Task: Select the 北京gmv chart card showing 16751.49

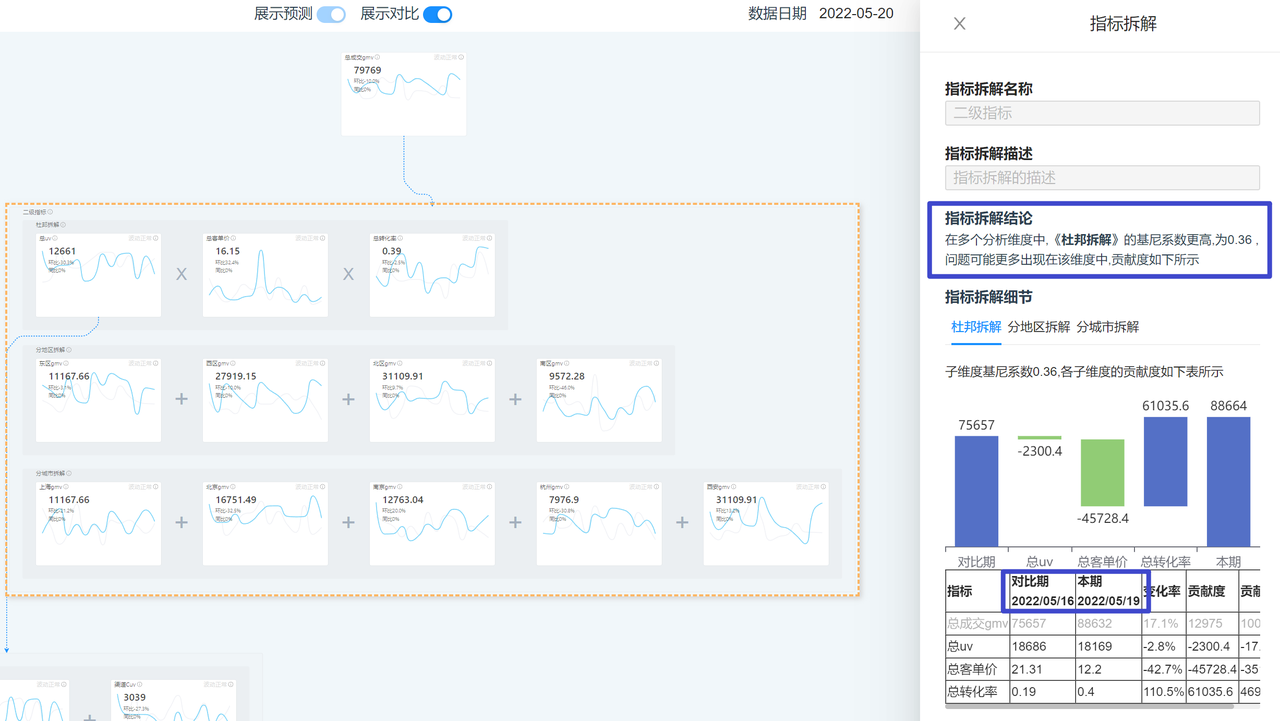Action: click(x=265, y=523)
